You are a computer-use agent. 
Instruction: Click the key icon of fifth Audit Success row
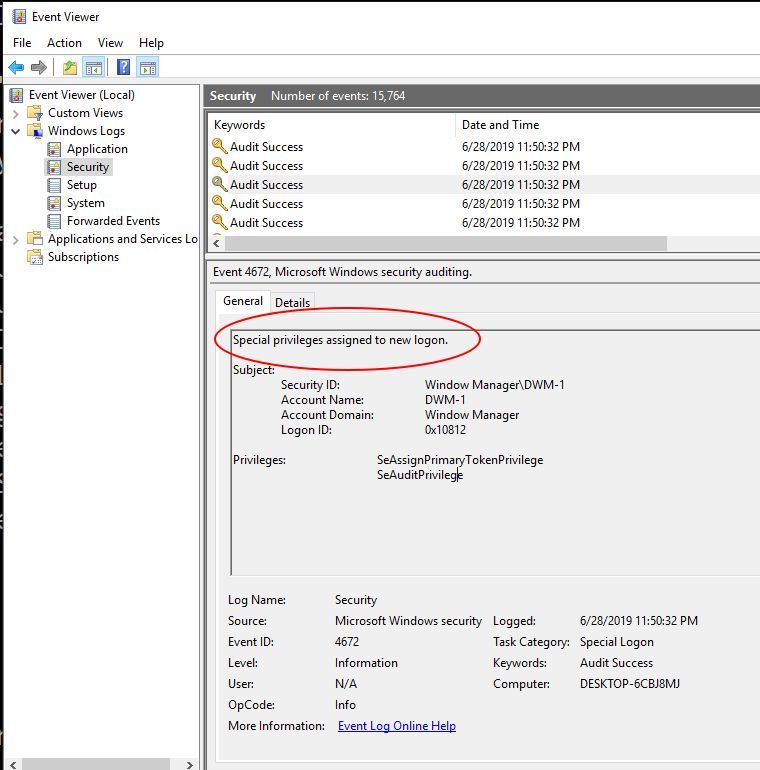point(219,222)
